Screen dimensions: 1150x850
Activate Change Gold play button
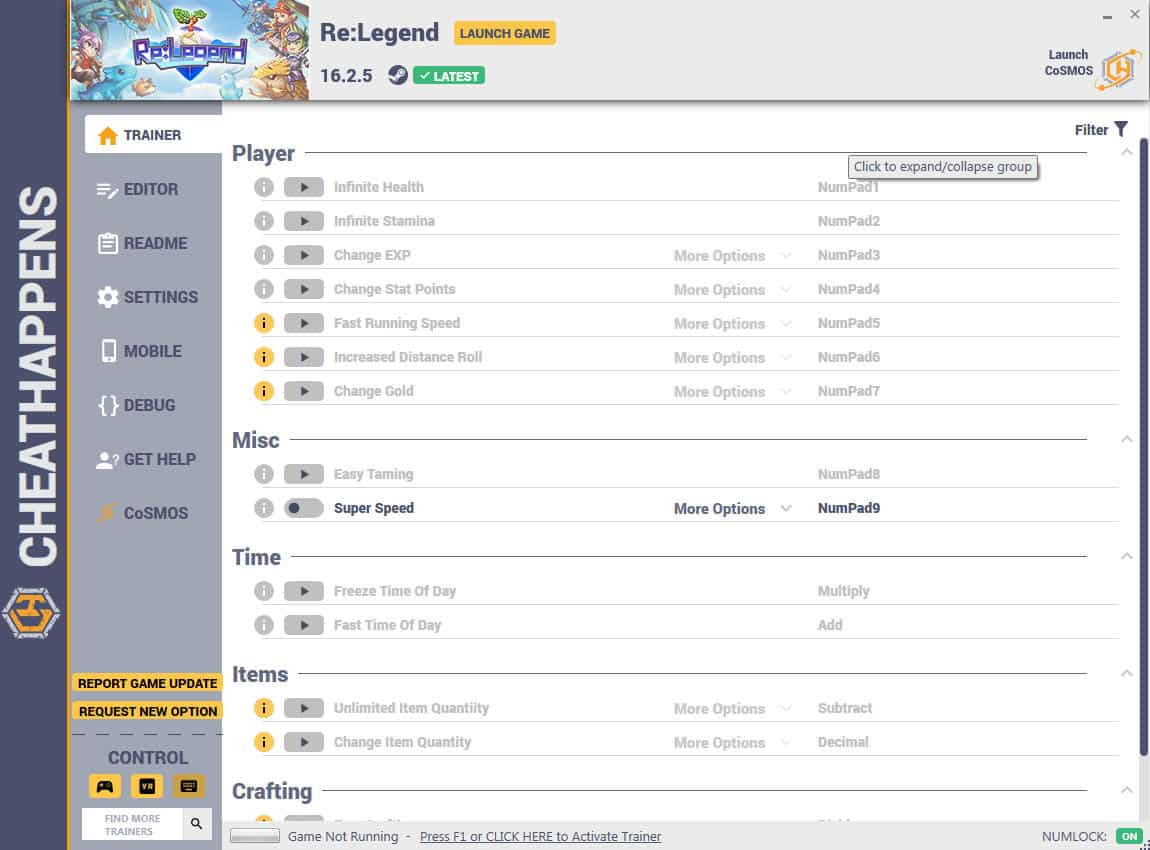(304, 391)
